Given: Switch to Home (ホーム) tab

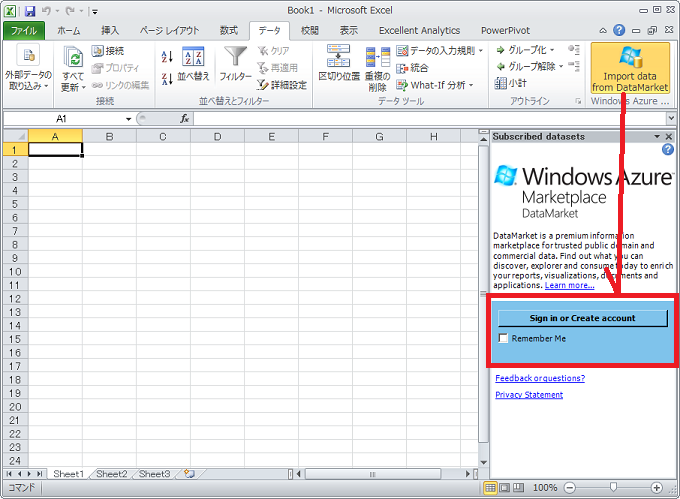Looking at the screenshot, I should 69,30.
